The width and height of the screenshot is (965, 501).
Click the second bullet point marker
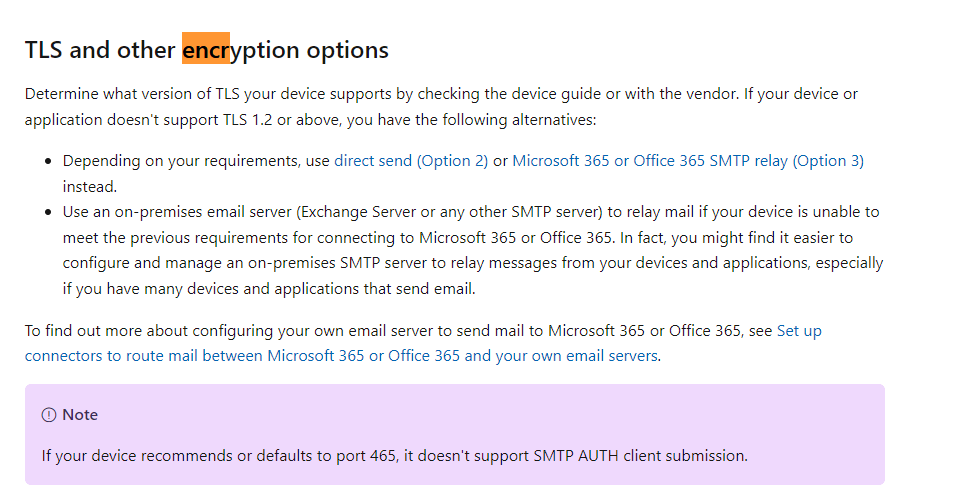tap(48, 213)
